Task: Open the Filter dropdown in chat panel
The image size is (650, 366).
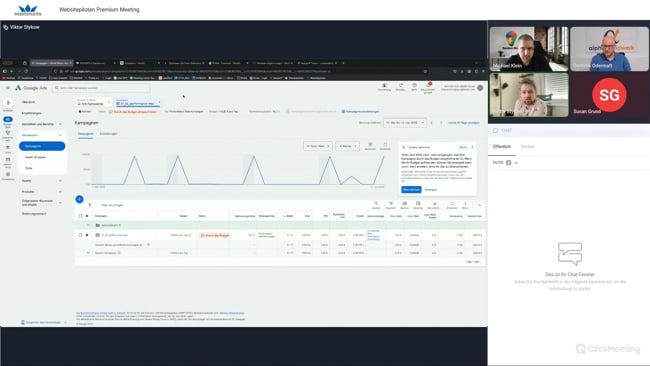Action: tap(505, 163)
